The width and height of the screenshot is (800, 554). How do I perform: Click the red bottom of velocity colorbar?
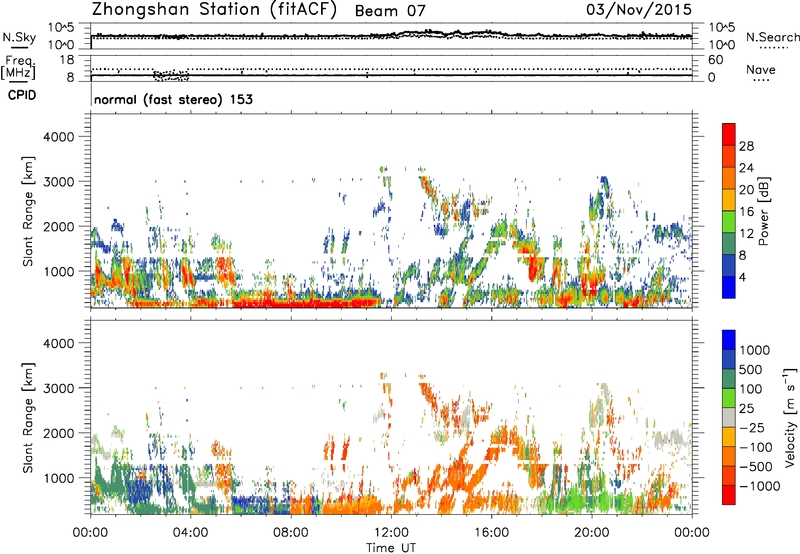click(729, 494)
